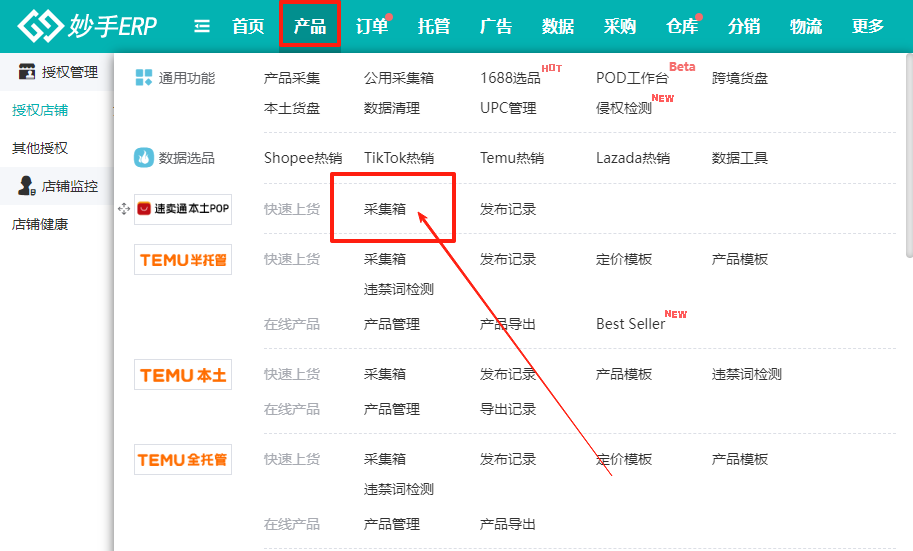The width and height of the screenshot is (913, 551).
Task: Open the 仓库 menu
Action: point(682,26)
